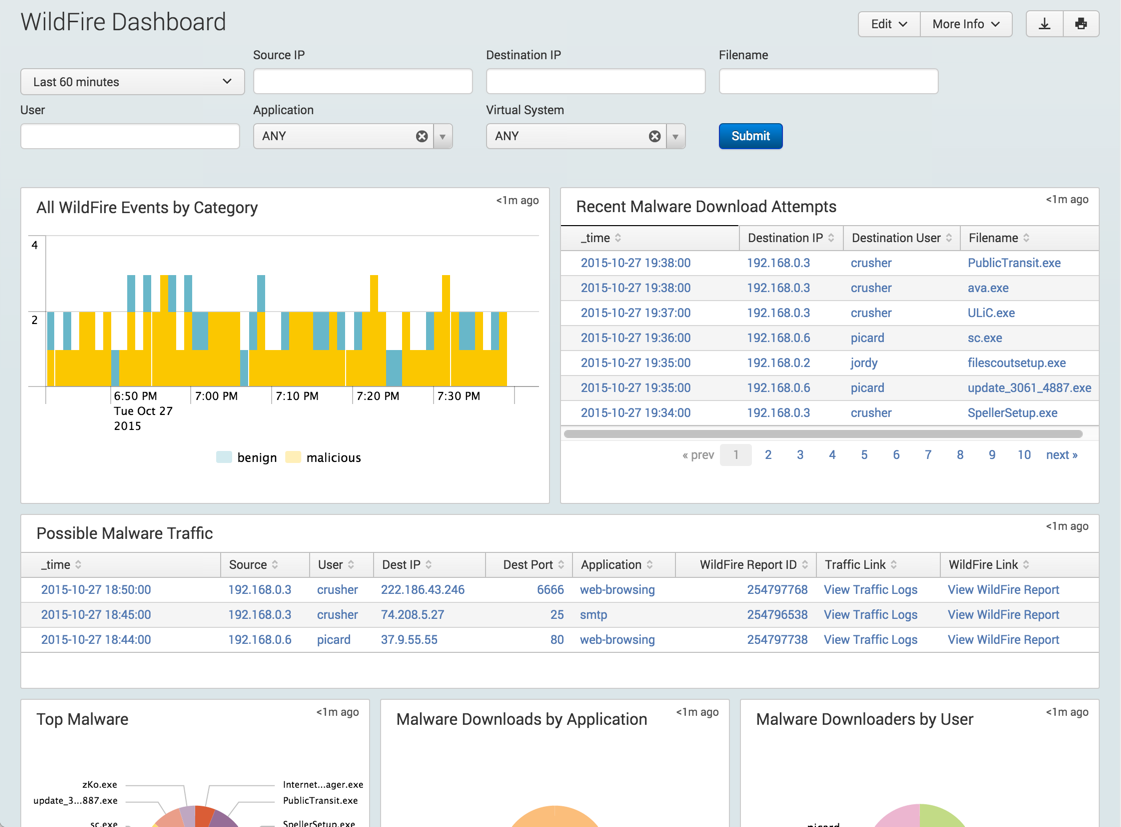Open the Last 60 minutes time picker

(x=132, y=81)
